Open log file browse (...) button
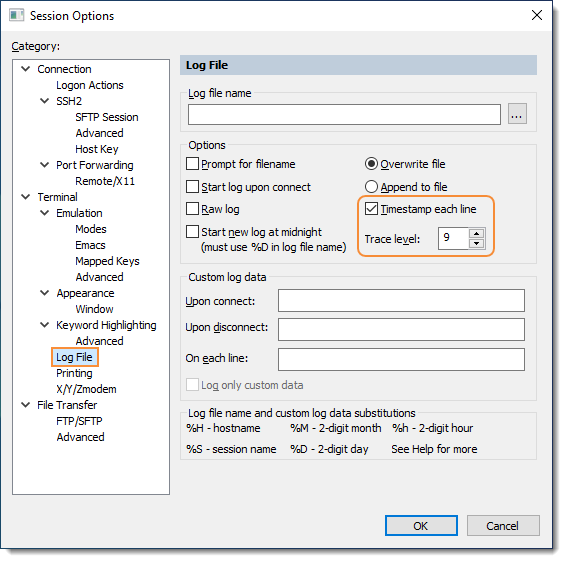This screenshot has width=565, height=561. point(517,114)
